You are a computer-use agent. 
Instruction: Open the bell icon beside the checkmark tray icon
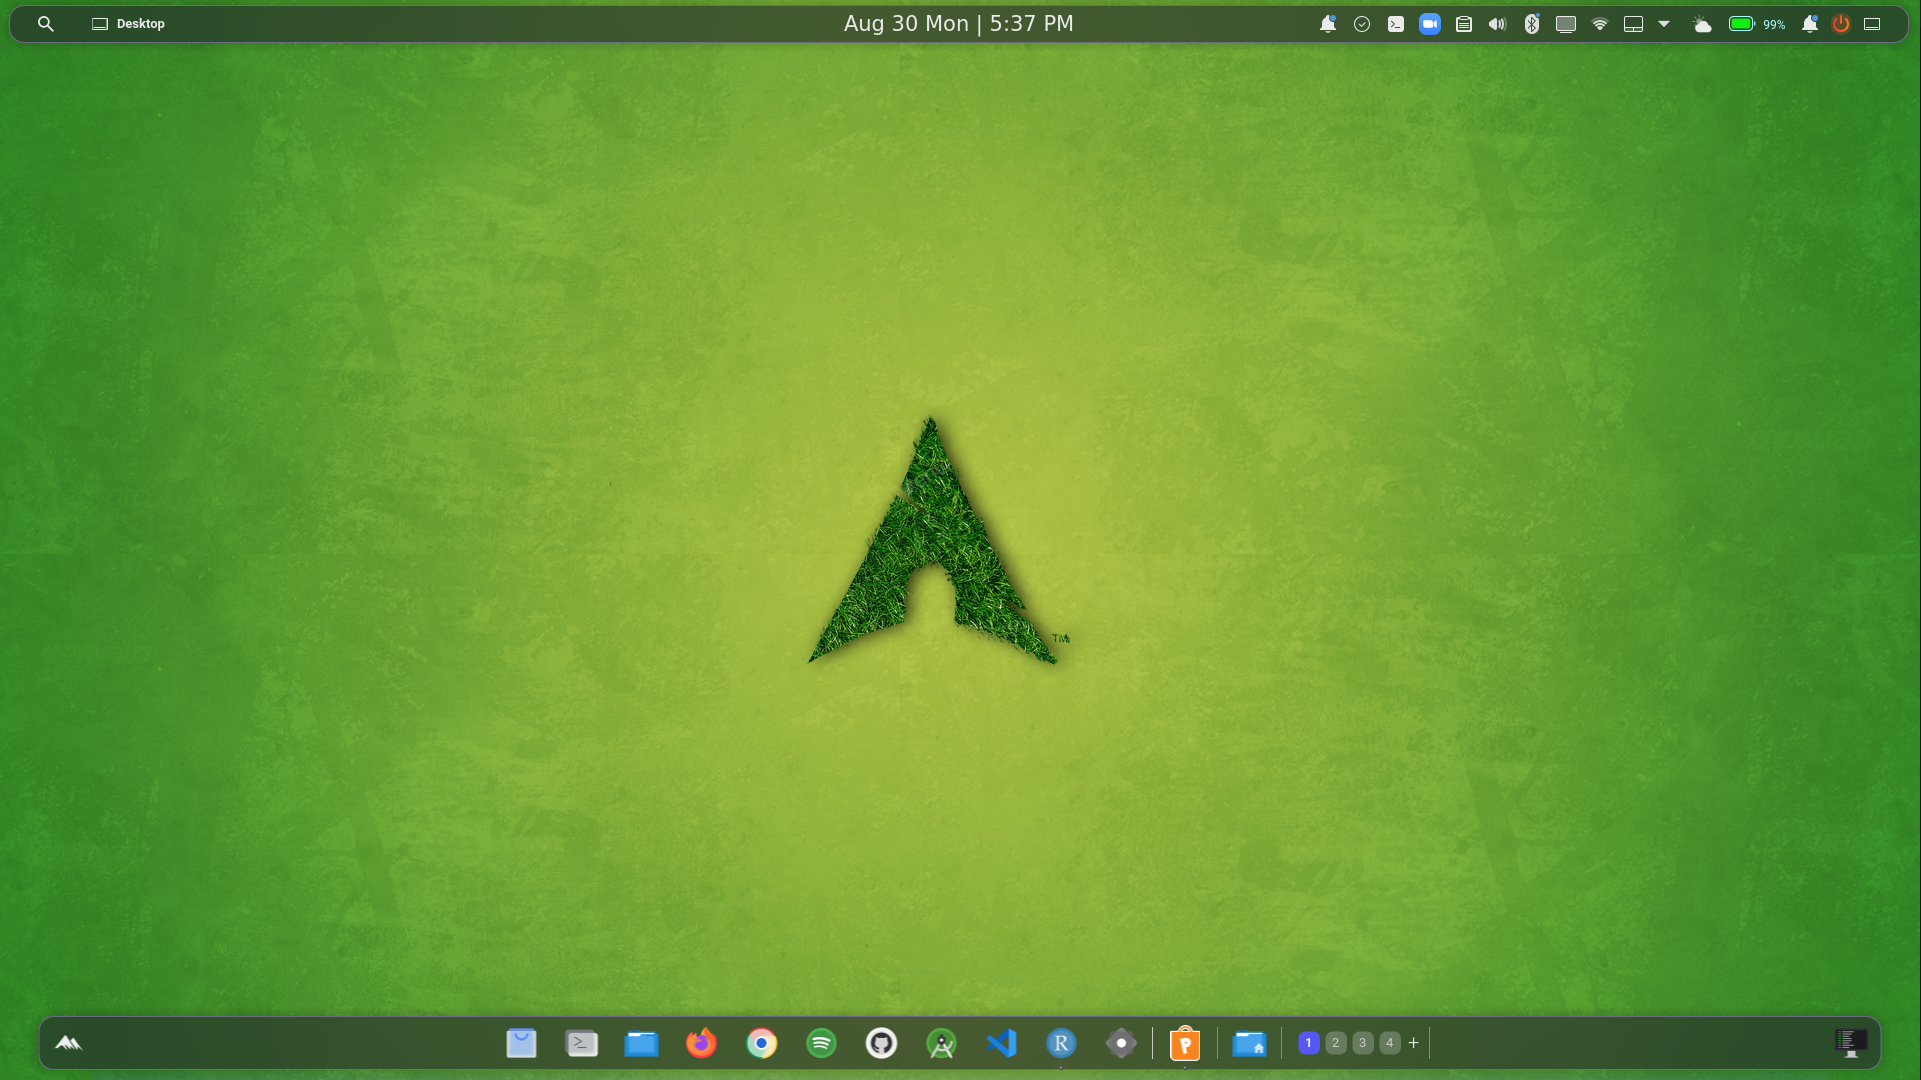tap(1328, 24)
